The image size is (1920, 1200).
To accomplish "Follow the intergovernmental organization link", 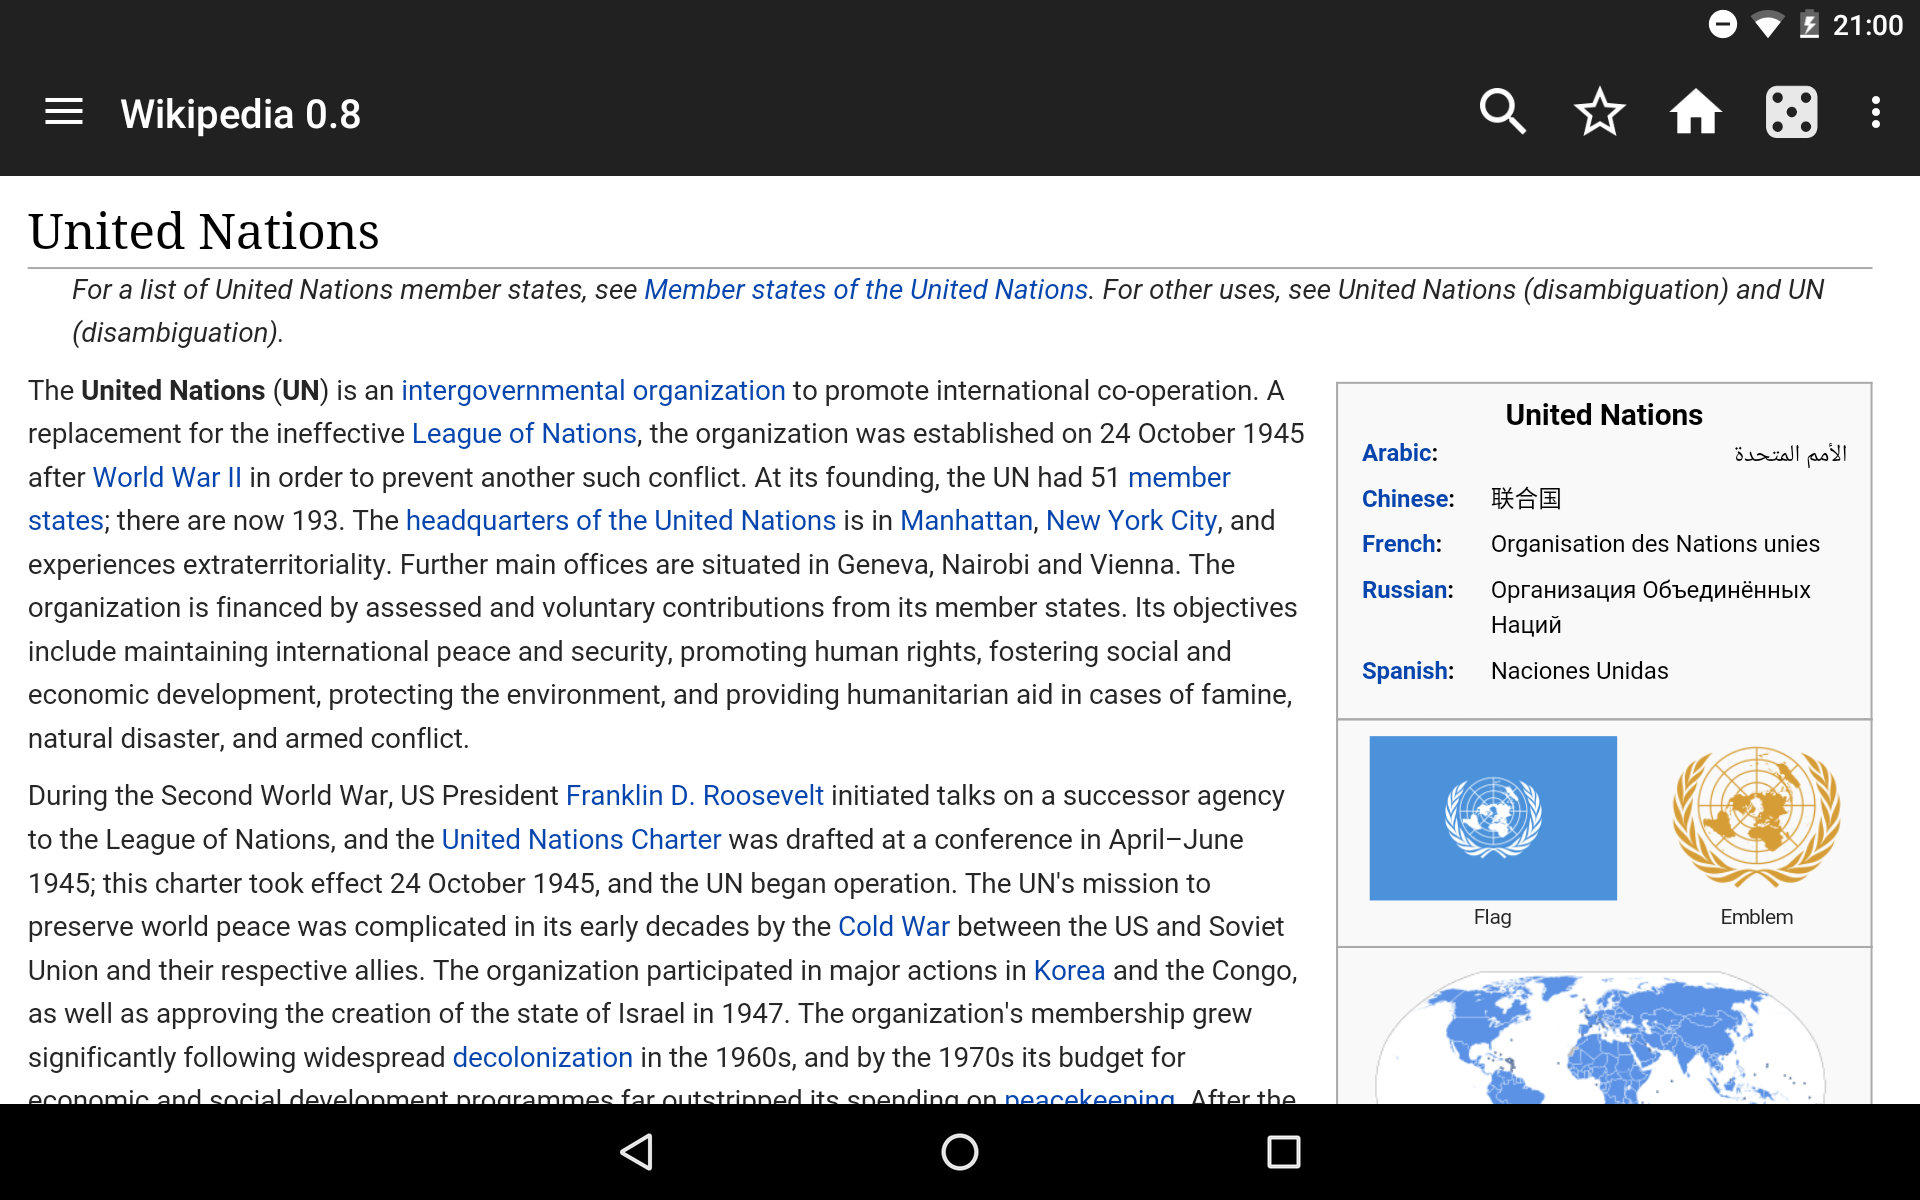I will [x=593, y=390].
